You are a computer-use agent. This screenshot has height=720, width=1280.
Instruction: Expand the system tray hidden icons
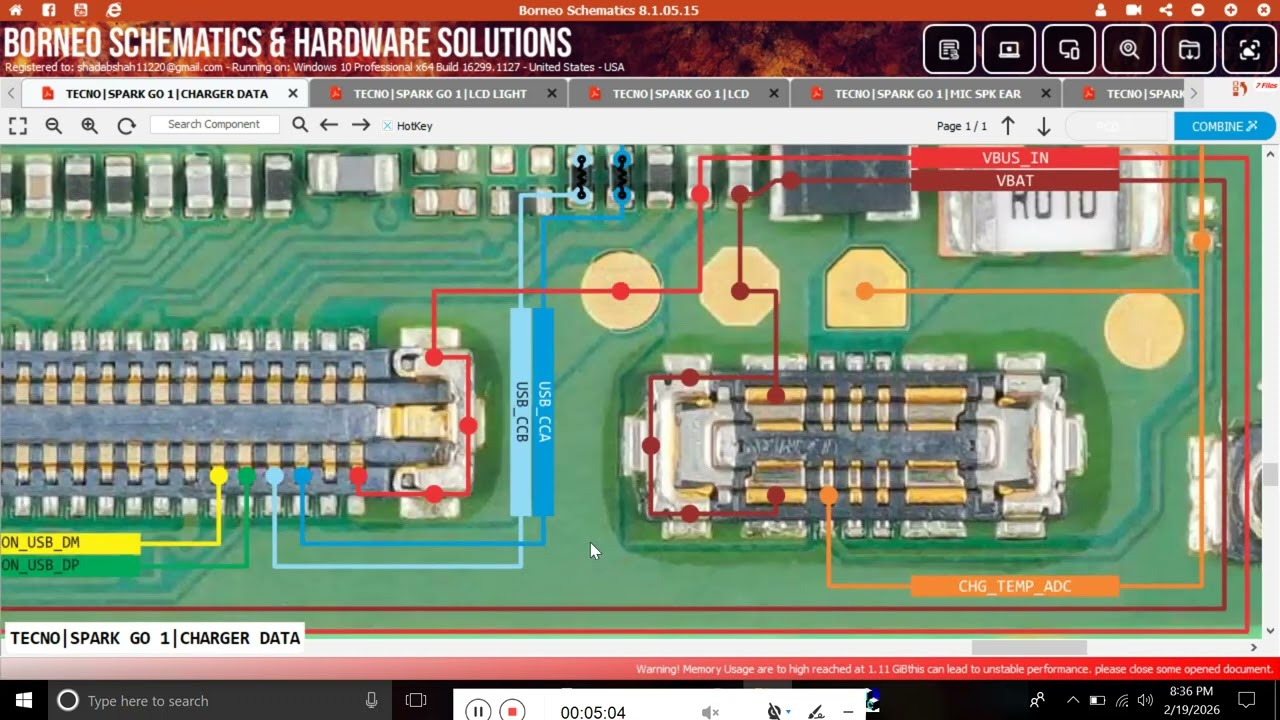(1073, 700)
